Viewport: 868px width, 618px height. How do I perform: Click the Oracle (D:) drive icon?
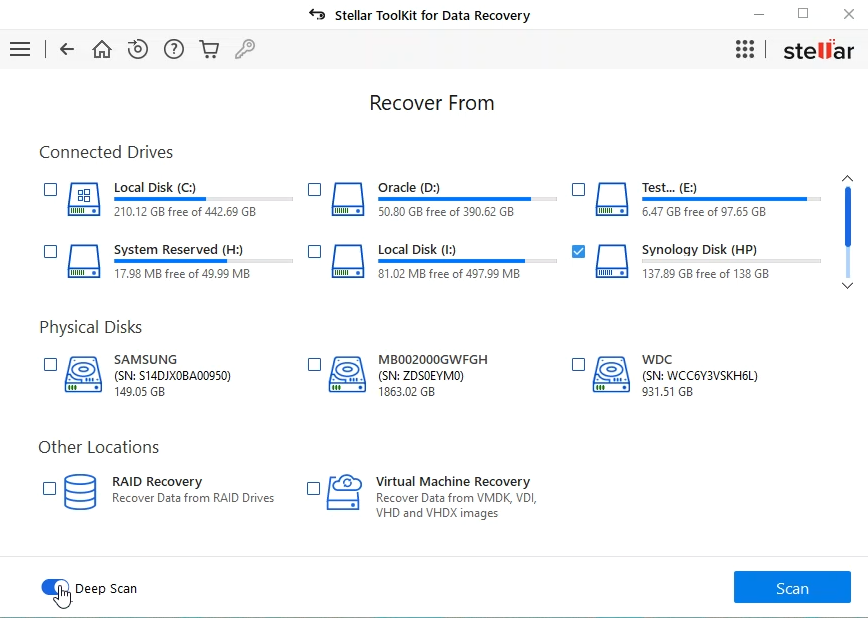click(348, 199)
